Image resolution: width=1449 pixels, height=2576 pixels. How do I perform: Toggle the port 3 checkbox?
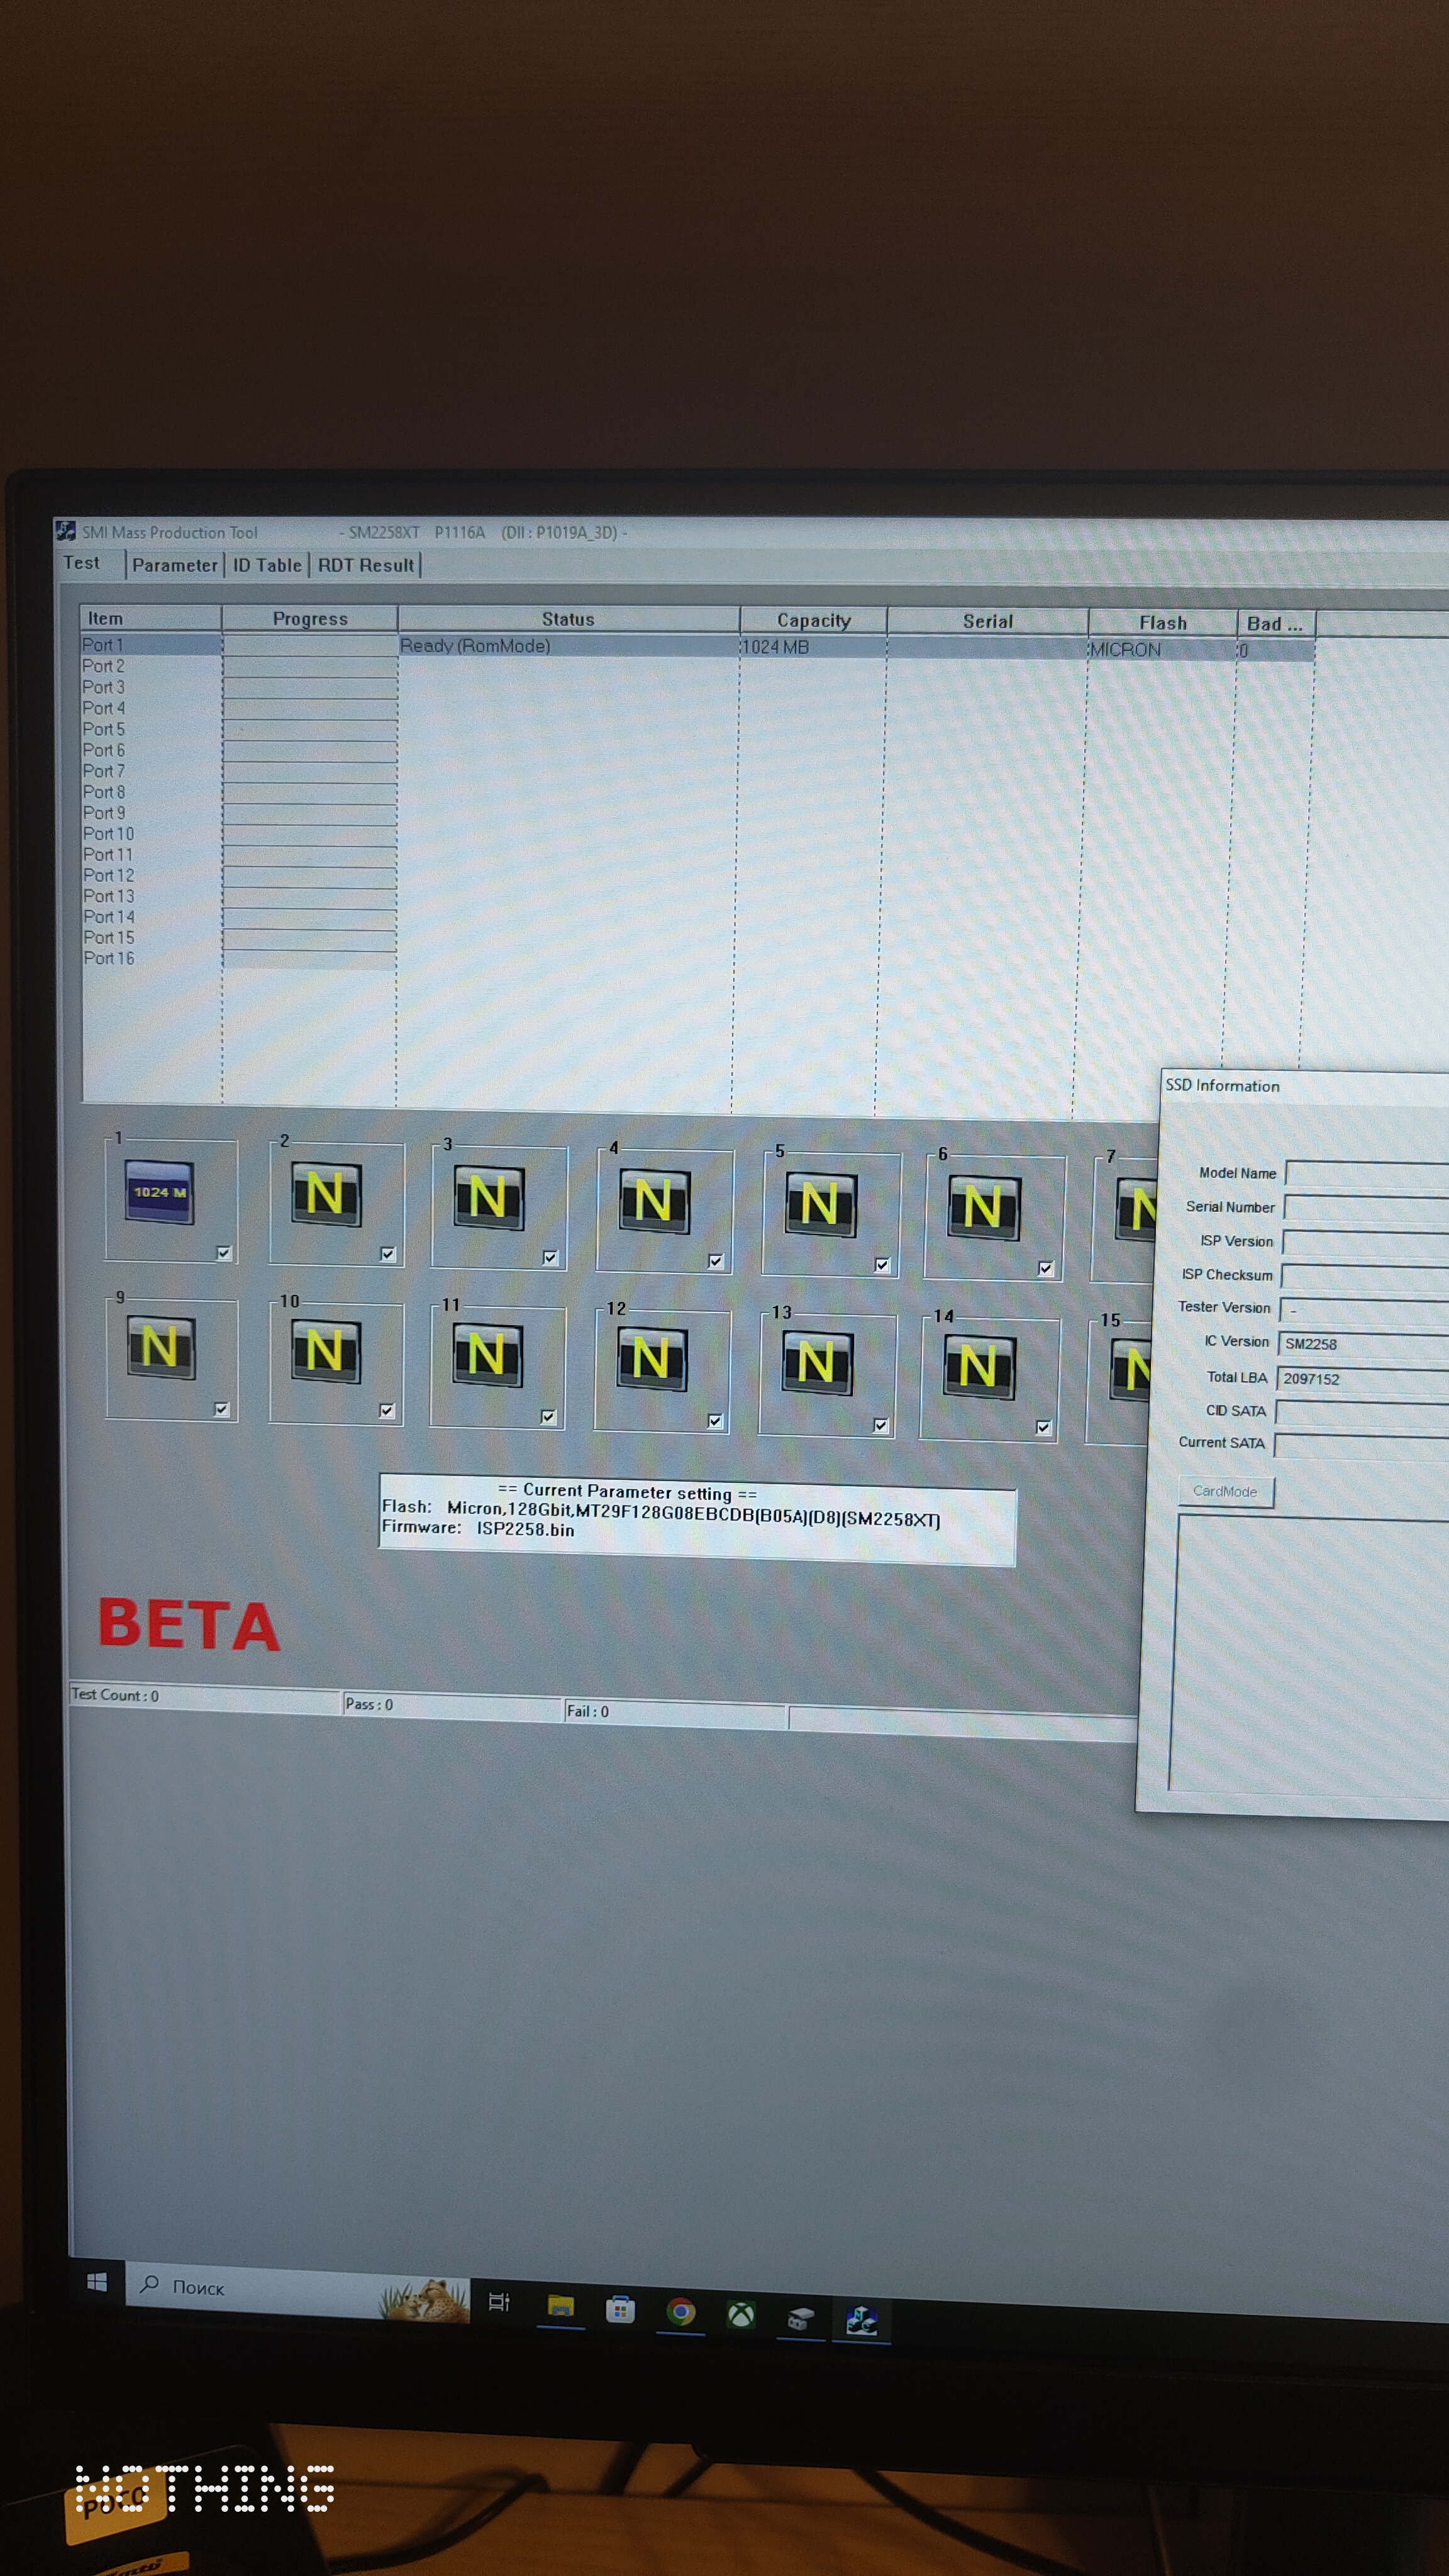[550, 1258]
